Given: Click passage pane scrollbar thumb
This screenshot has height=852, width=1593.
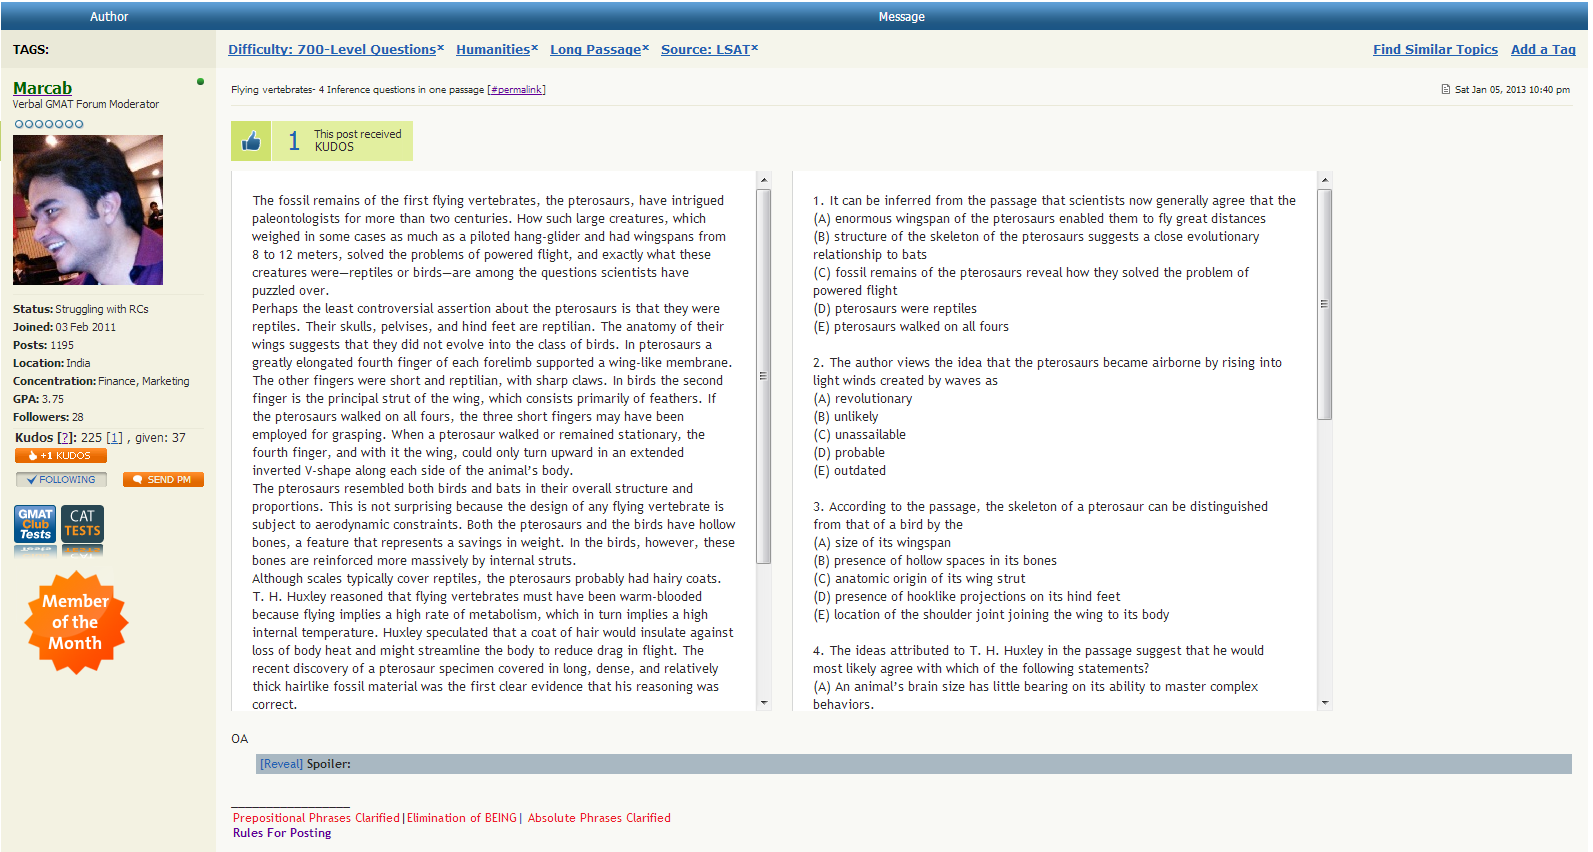Looking at the screenshot, I should pyautogui.click(x=764, y=376).
